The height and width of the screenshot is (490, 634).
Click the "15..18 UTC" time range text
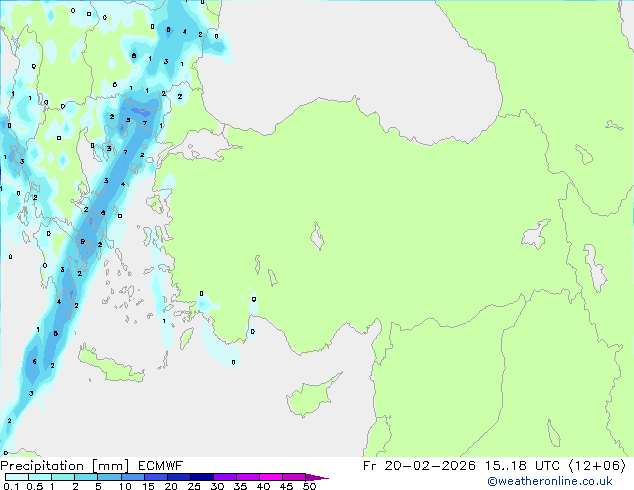[x=522, y=466]
